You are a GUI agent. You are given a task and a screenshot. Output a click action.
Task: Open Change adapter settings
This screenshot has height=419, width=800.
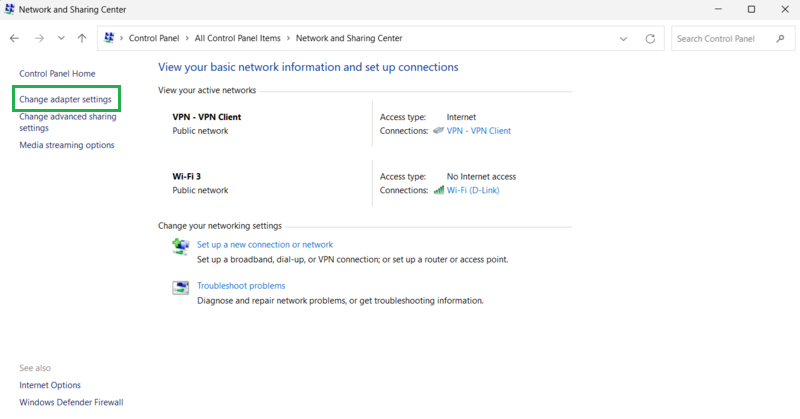tap(65, 99)
